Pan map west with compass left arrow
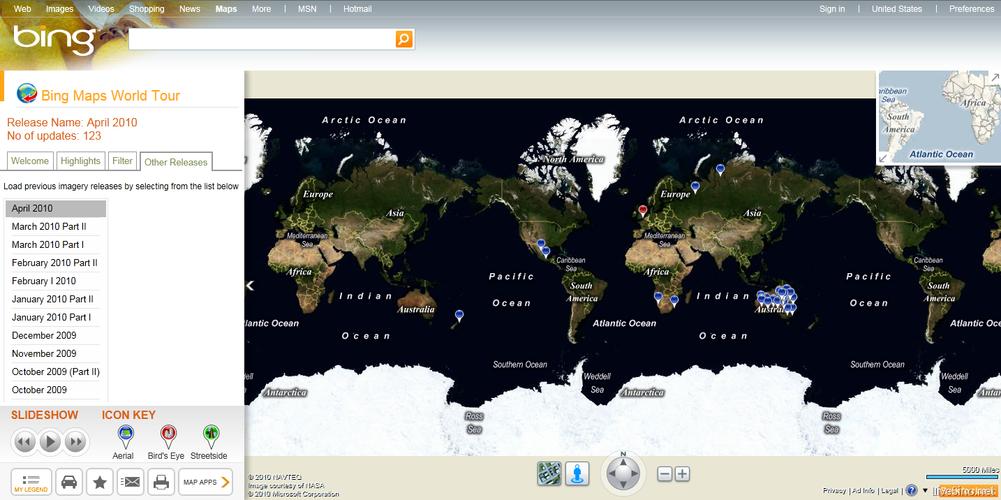 coord(610,474)
